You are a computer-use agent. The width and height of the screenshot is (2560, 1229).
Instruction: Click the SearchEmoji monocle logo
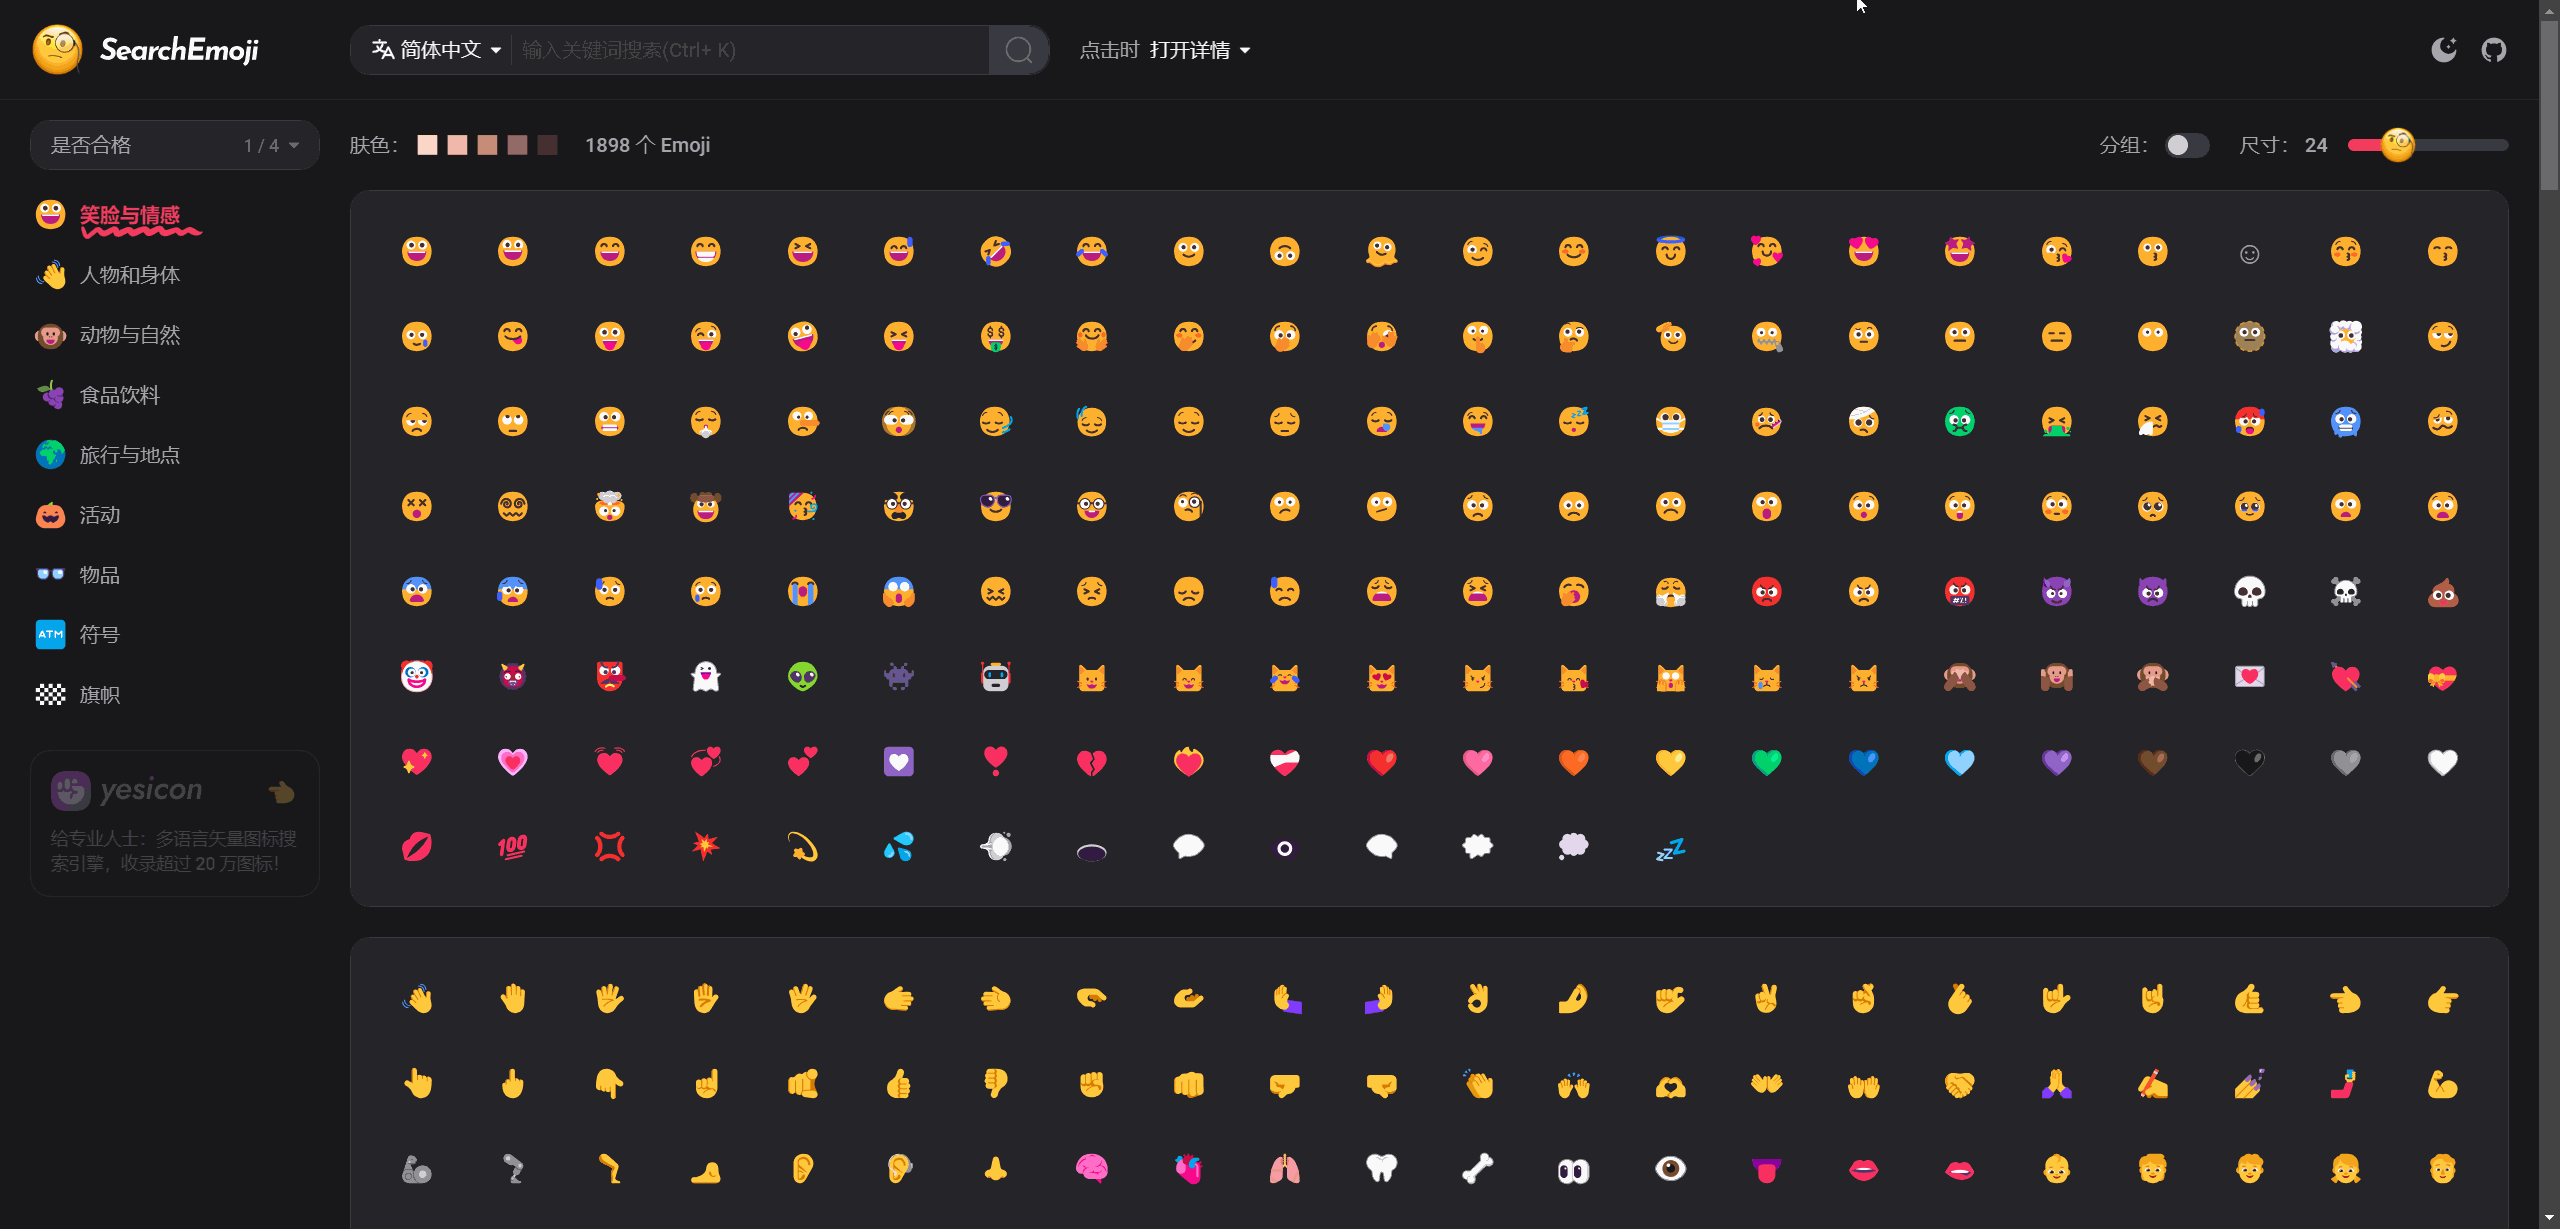57,49
